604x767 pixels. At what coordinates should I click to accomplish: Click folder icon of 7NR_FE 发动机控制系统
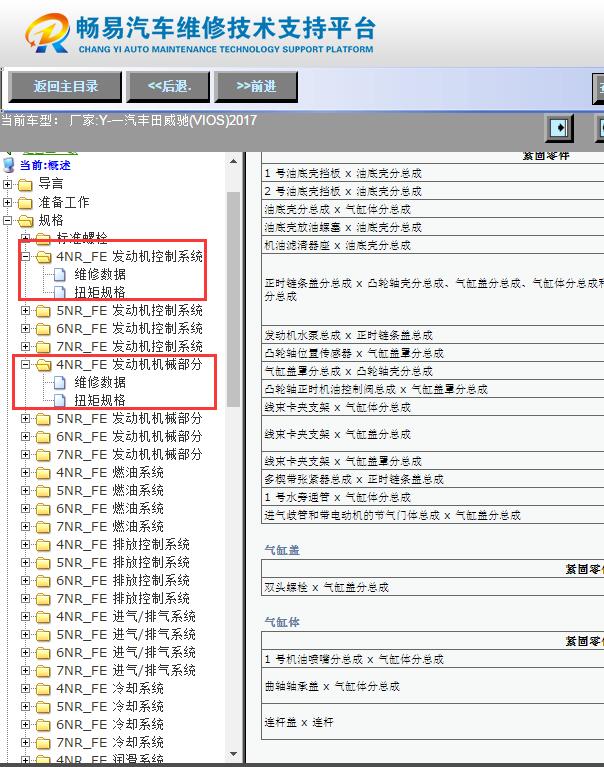pos(44,347)
